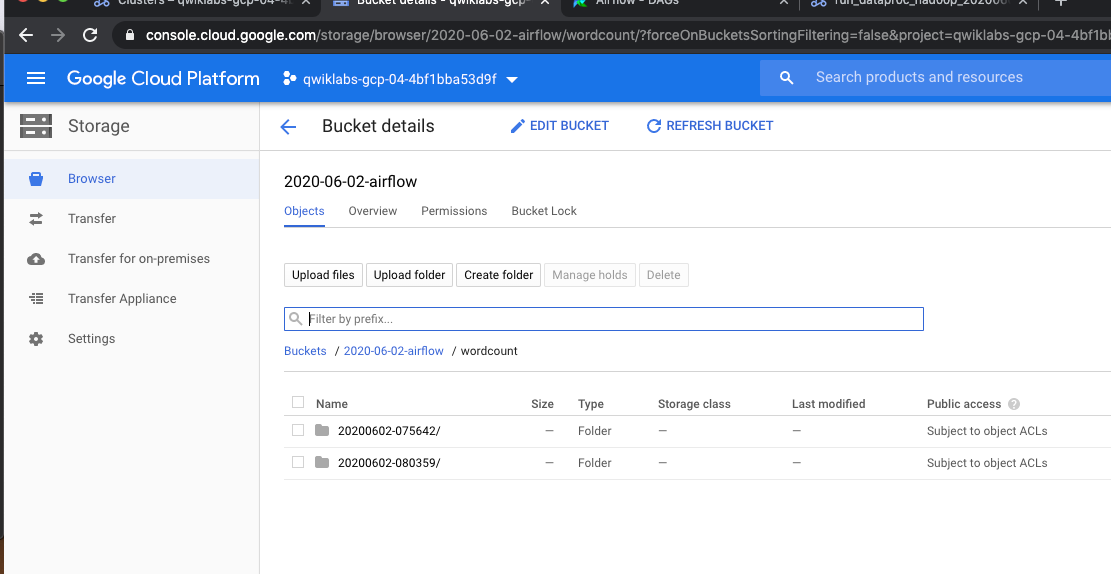Click the Public access column header
Viewport: 1111px width, 574px height.
(x=964, y=404)
